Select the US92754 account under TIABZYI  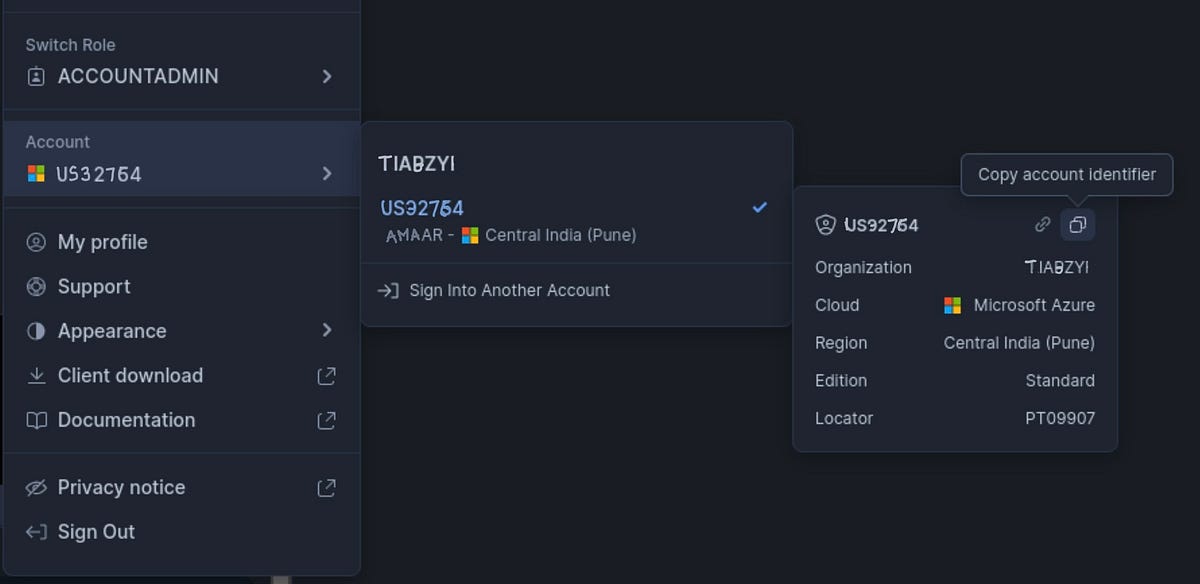[420, 208]
